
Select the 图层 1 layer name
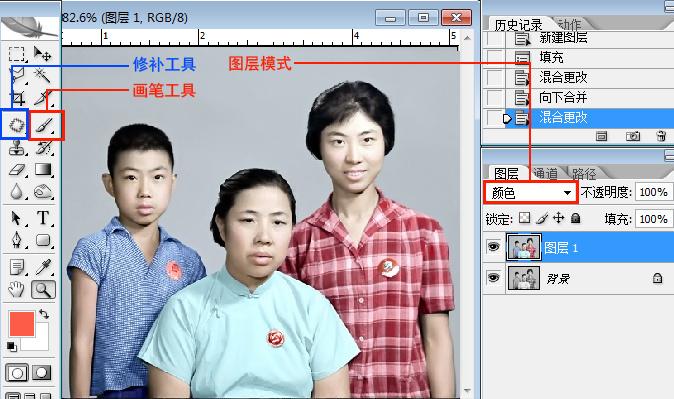(x=561, y=248)
